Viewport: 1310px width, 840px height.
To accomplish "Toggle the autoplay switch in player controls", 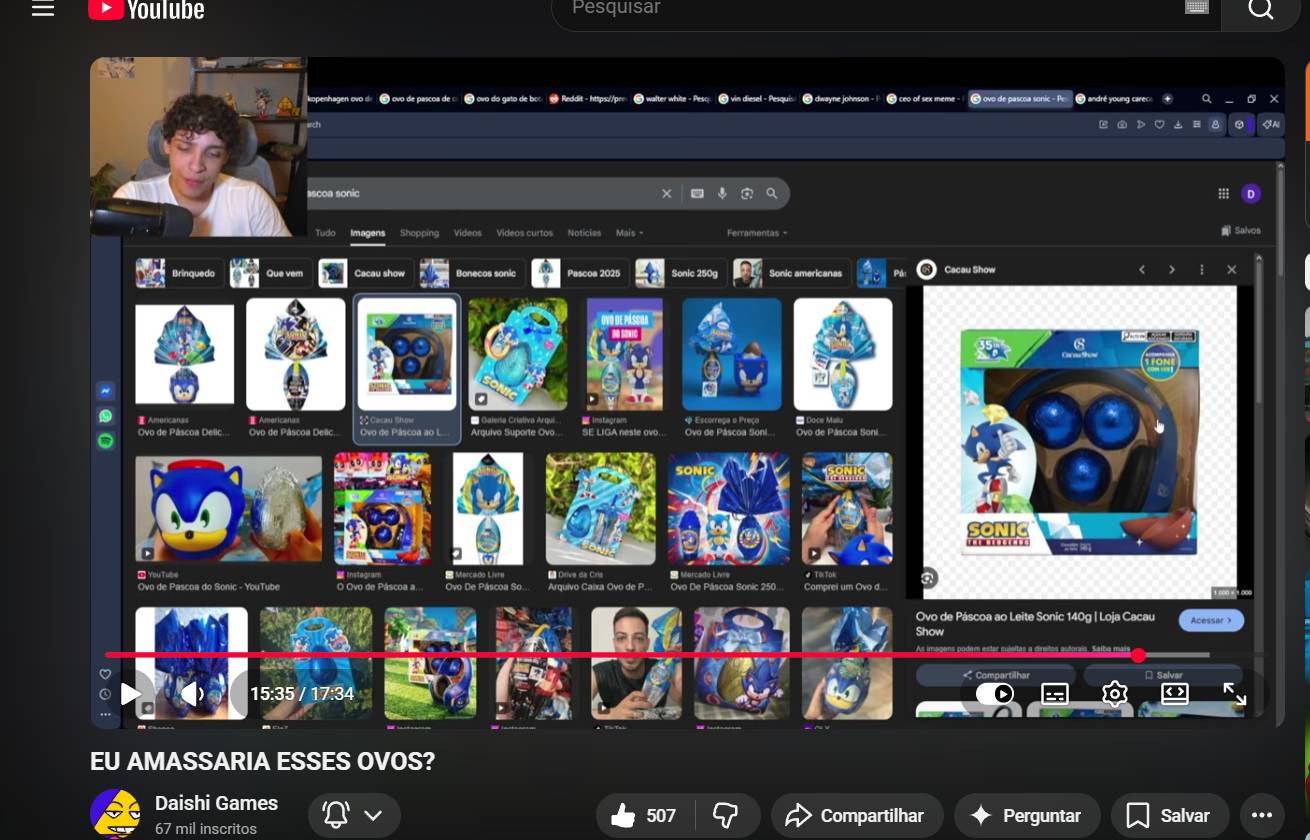I will point(995,694).
